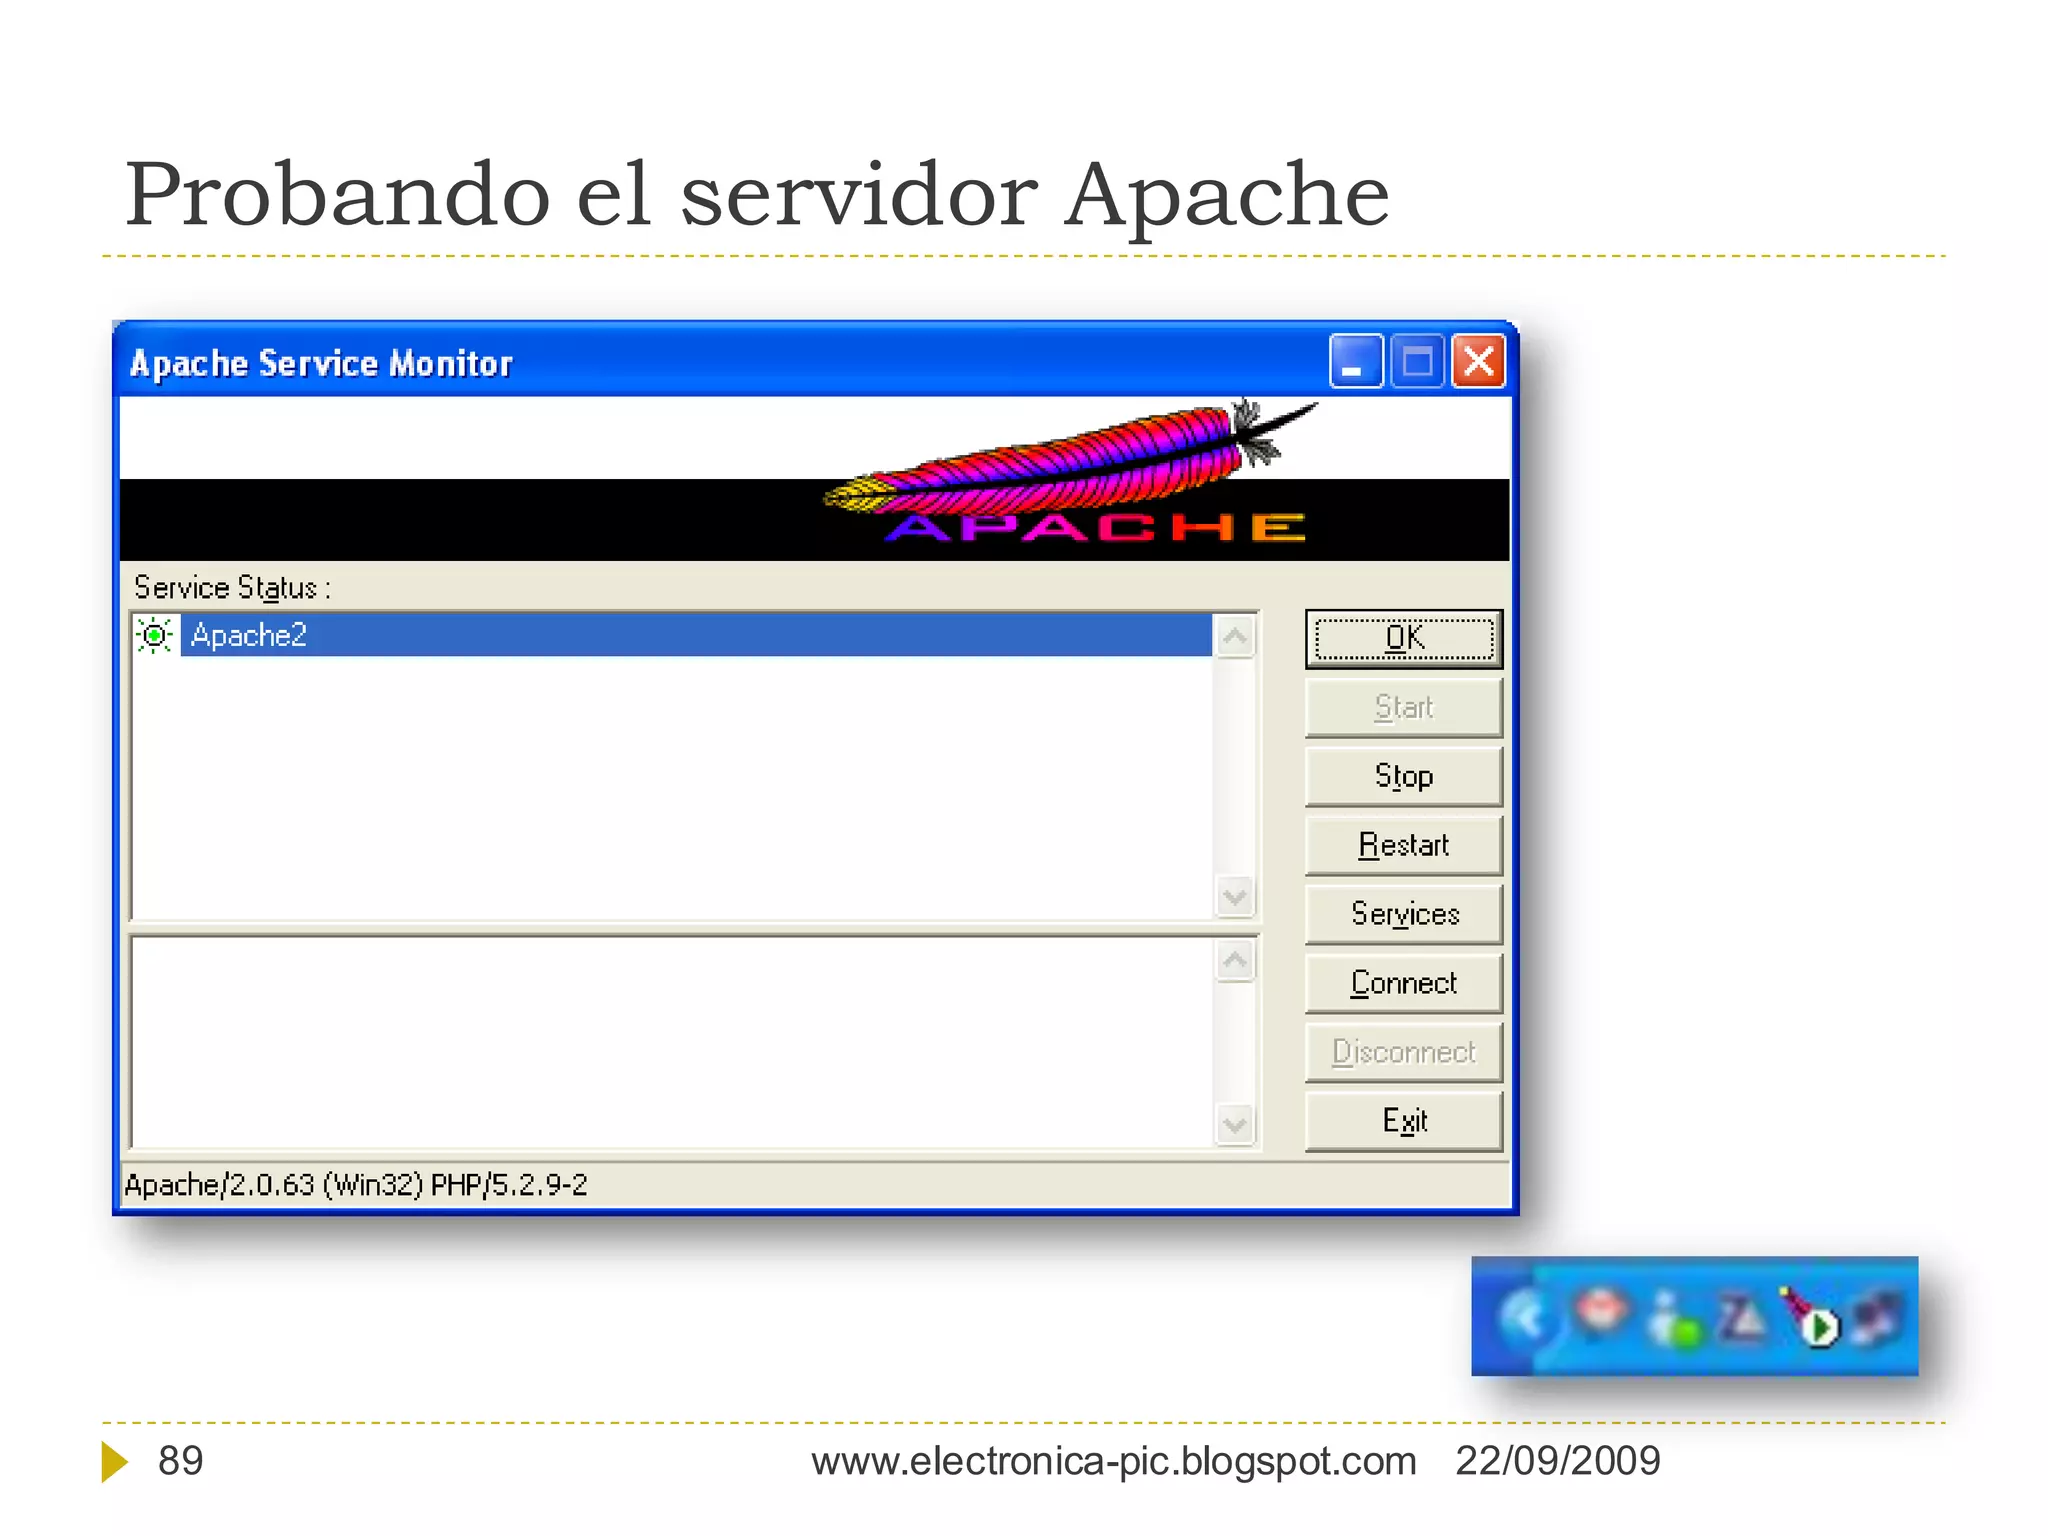Minimize the Apache Service Monitor window
This screenshot has height=1536, width=2048.
[x=1355, y=361]
